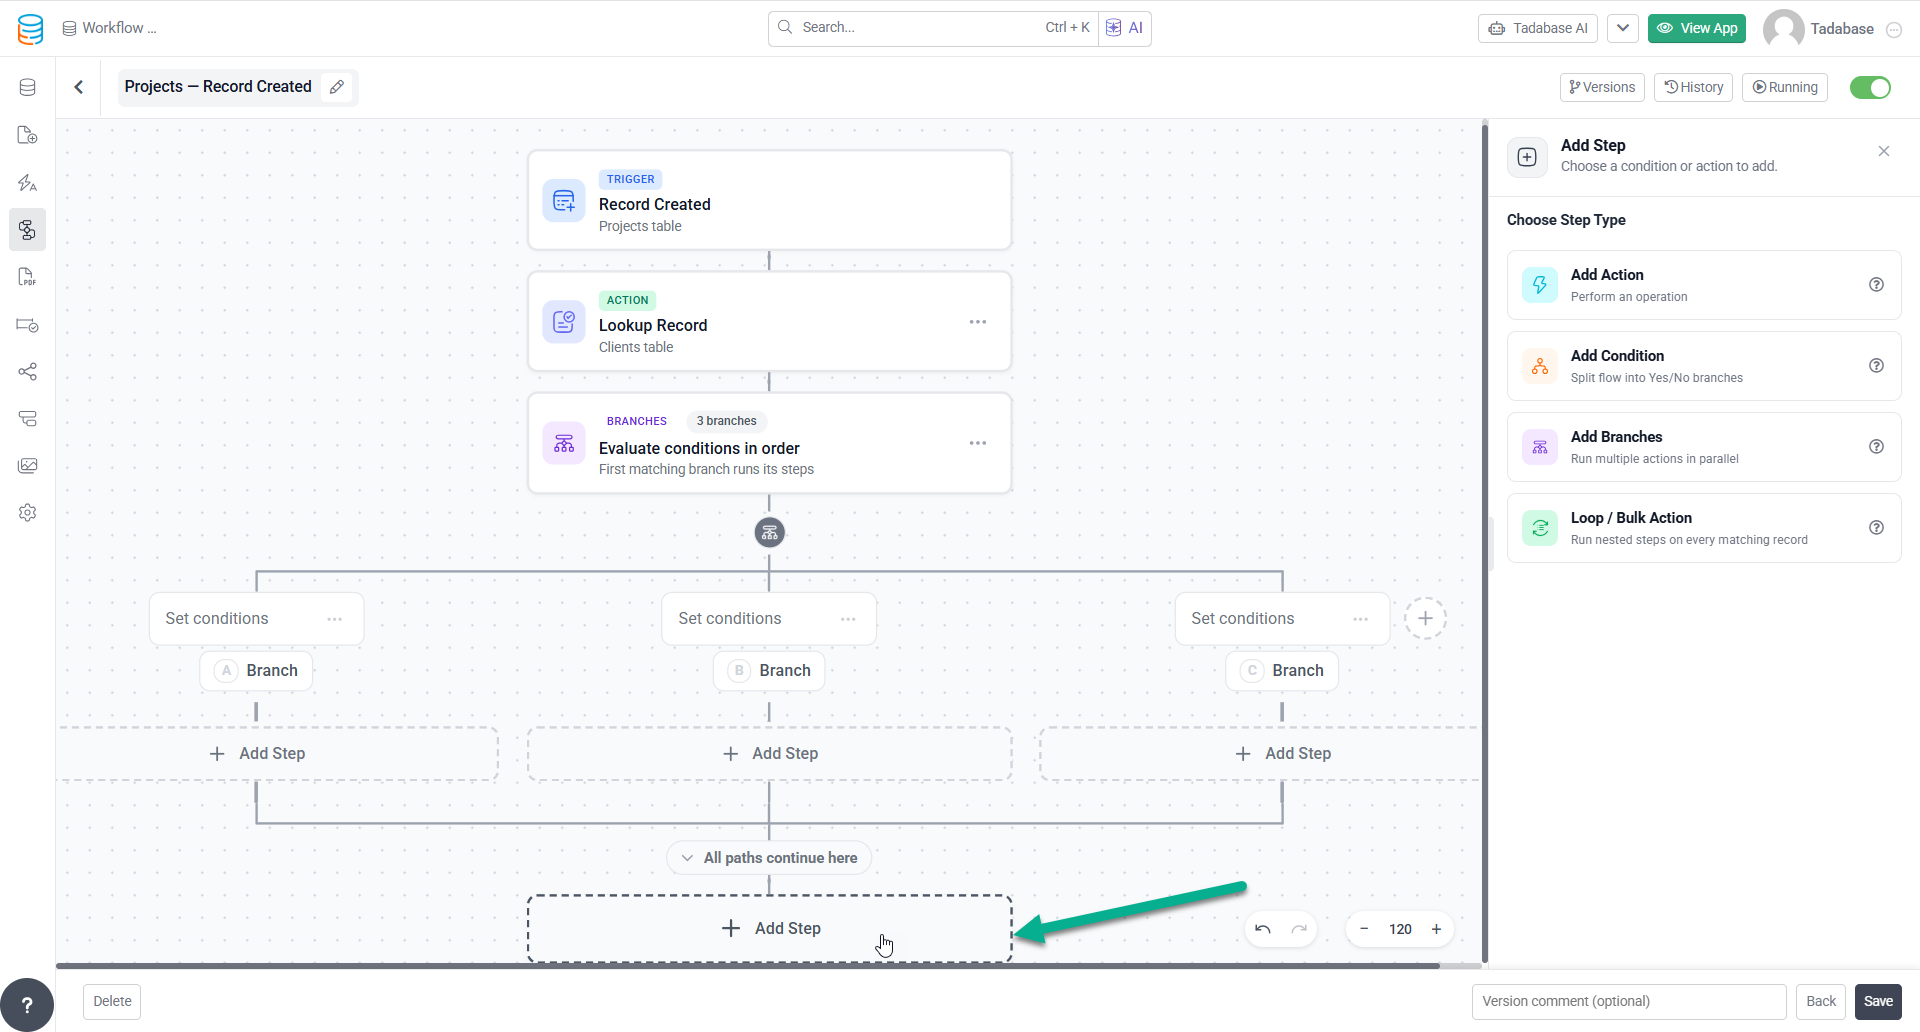Image resolution: width=1920 pixels, height=1032 pixels.
Task: Open help for Loop / Bulk Action
Action: click(1876, 528)
